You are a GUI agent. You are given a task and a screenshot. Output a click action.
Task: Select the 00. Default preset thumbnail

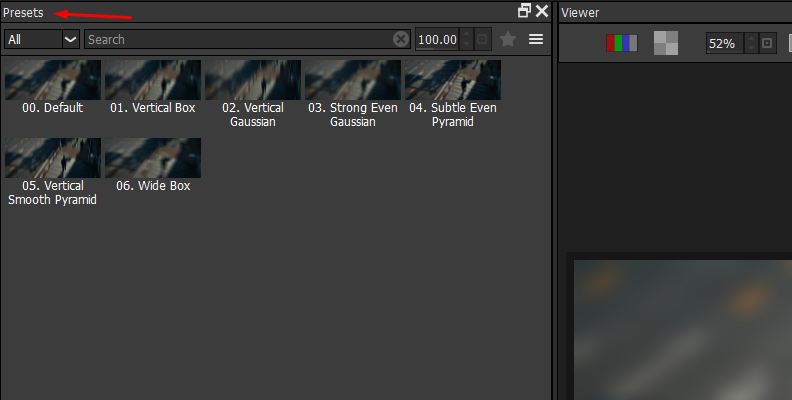tap(53, 80)
